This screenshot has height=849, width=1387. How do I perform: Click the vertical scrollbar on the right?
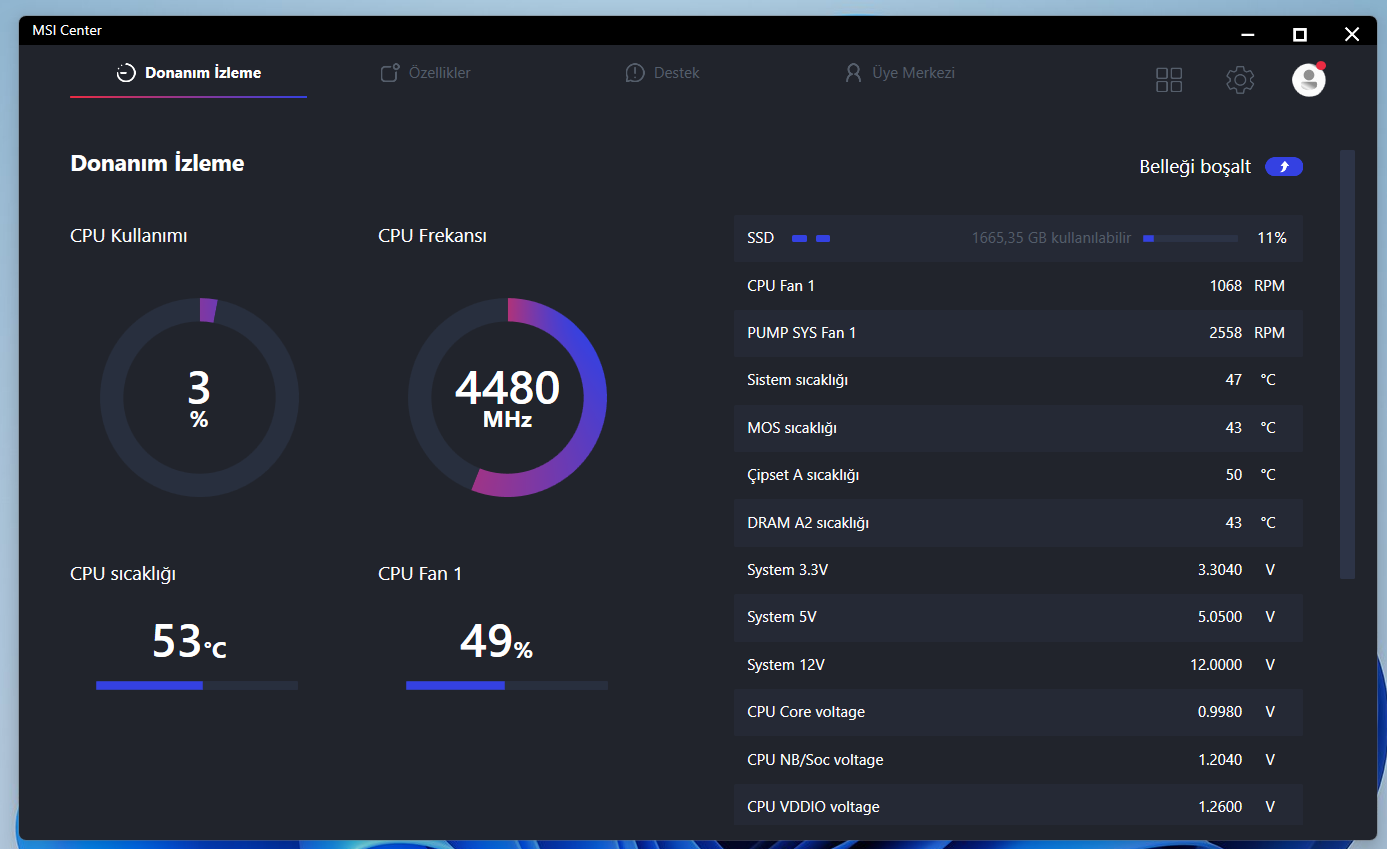(1347, 364)
